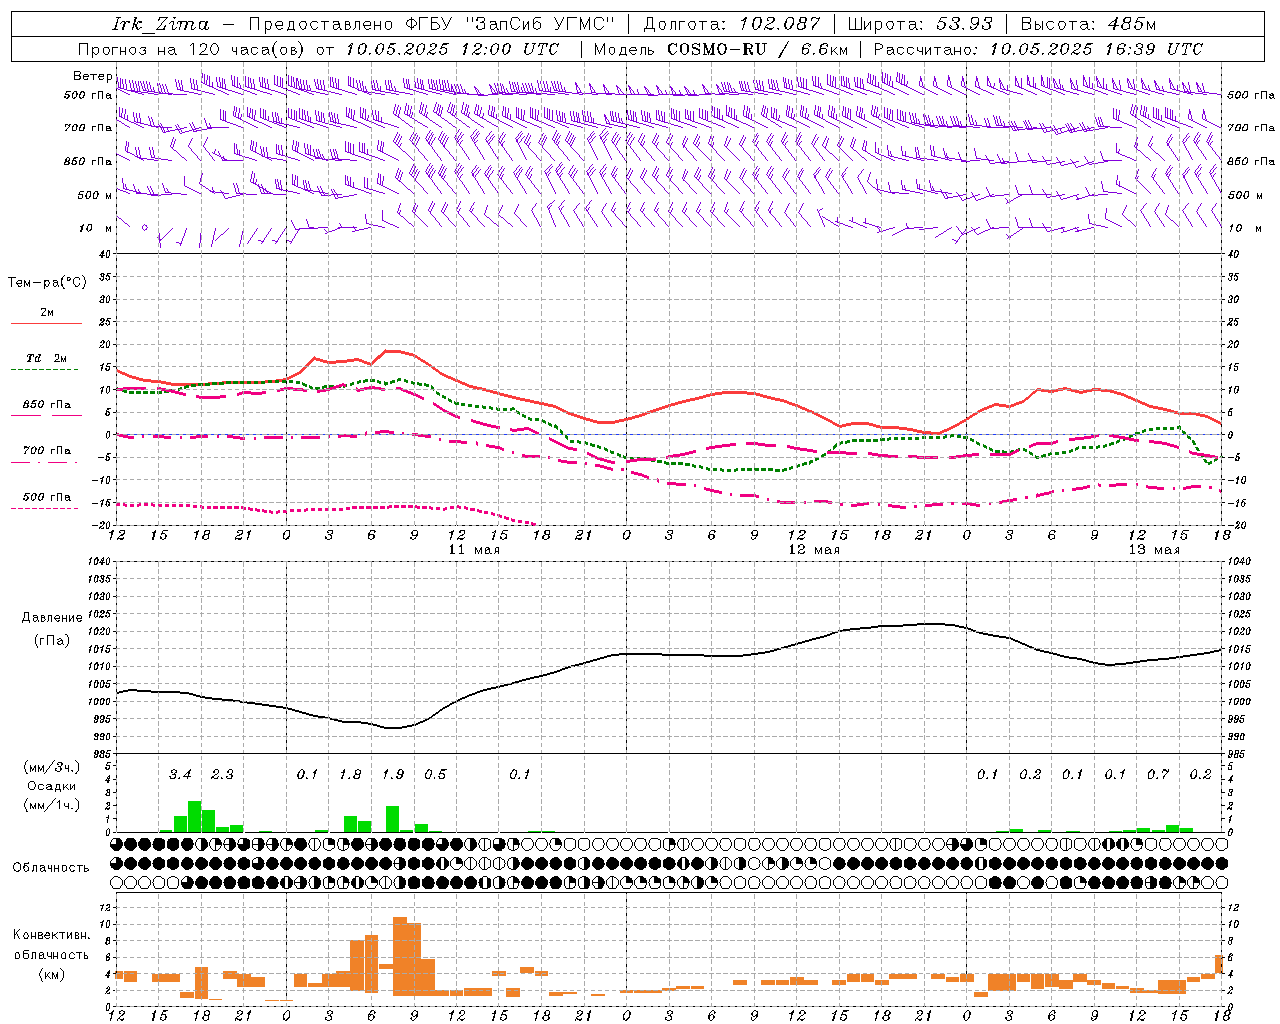Click the left '500 м' wind level label
Viewport: 1280px width, 1024px height.
point(95,195)
